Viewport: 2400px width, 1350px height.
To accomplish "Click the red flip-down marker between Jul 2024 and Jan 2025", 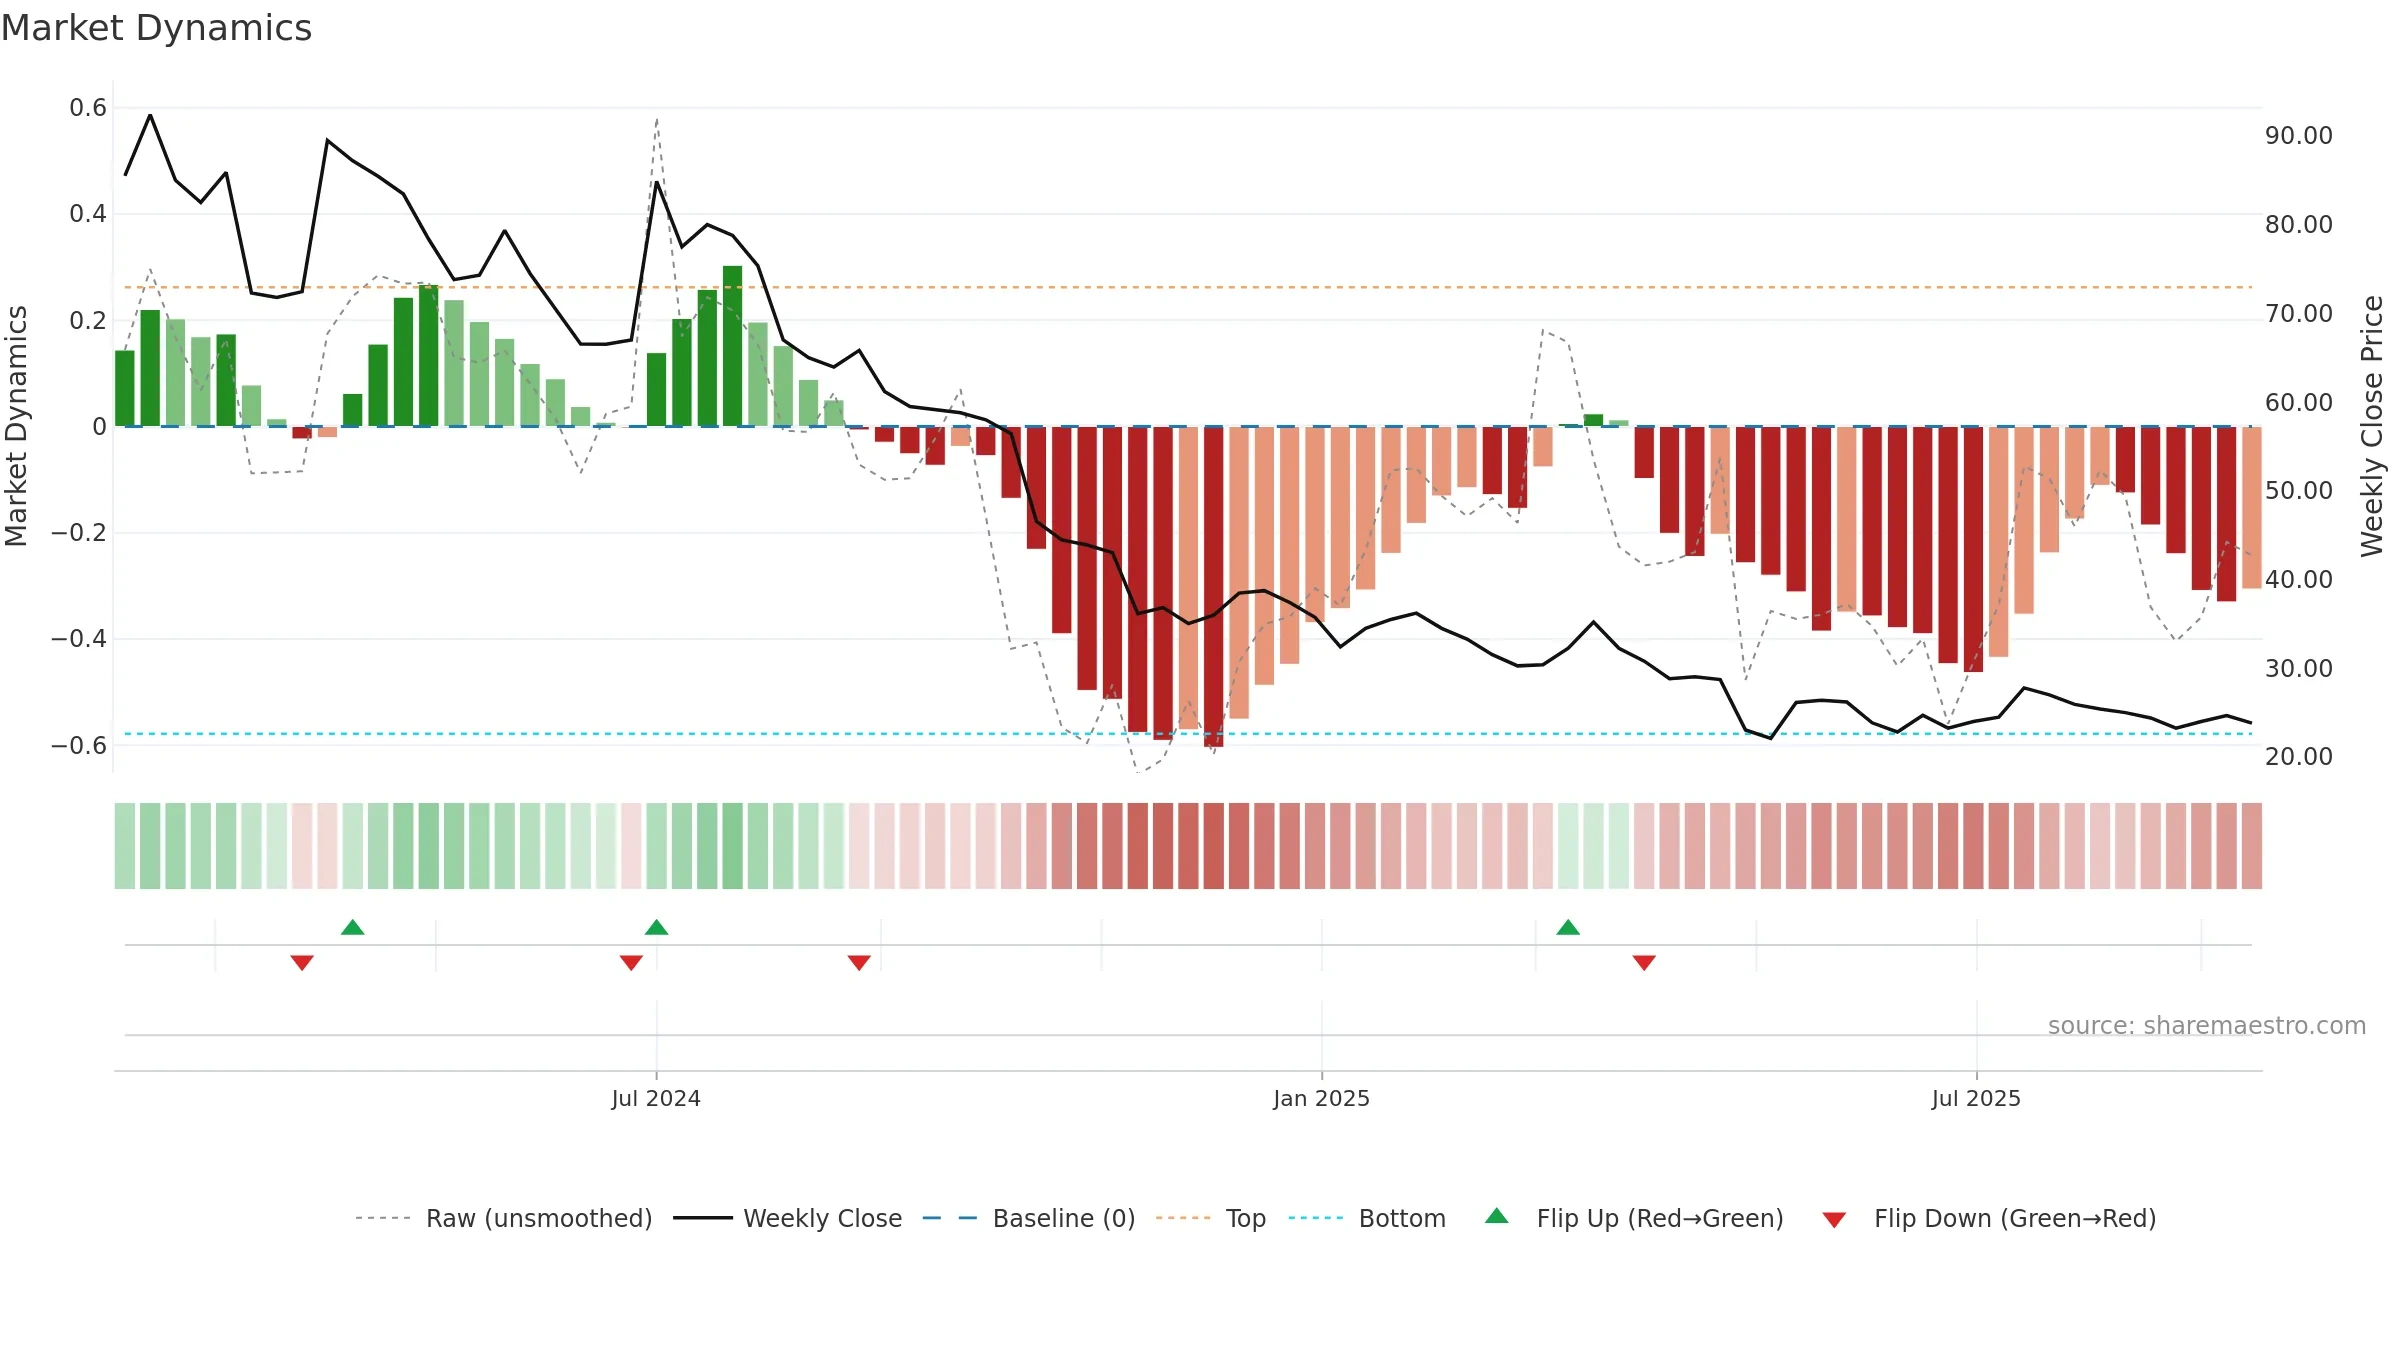I will pos(859,962).
